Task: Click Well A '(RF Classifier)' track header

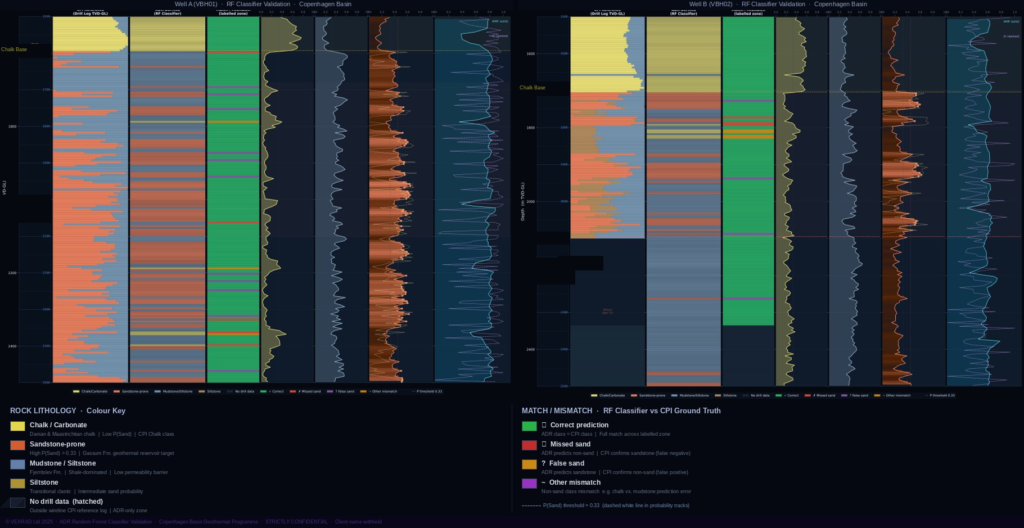Action: pos(167,13)
